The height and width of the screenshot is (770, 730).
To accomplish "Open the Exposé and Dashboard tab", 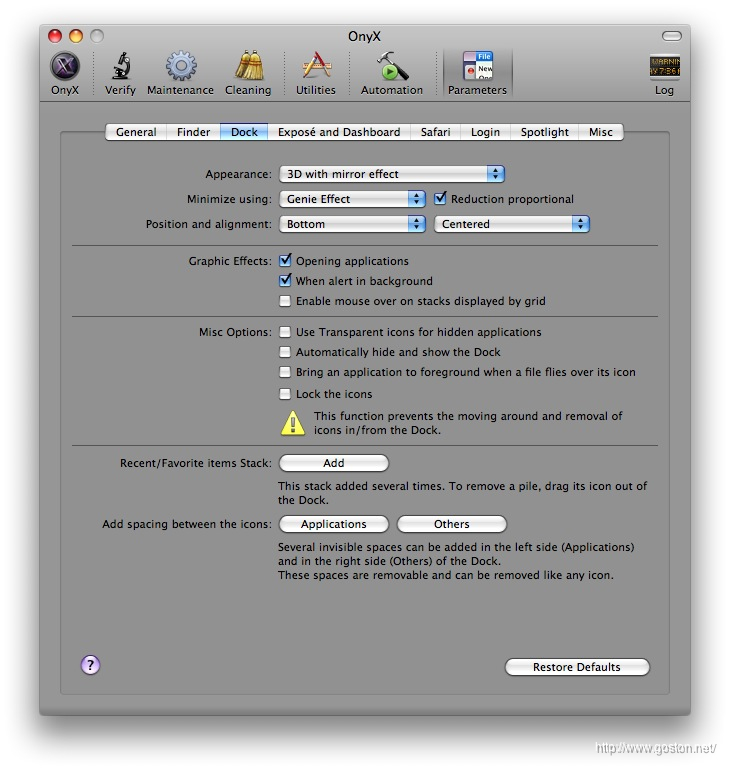I will point(339,132).
